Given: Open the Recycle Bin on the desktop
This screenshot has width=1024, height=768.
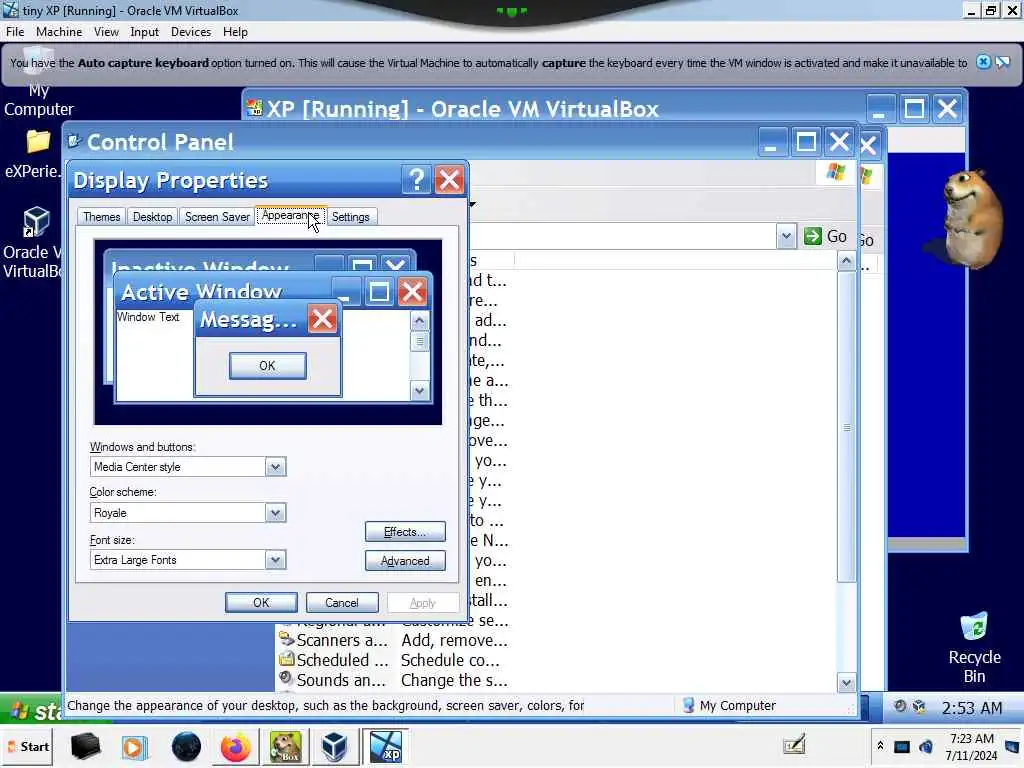Looking at the screenshot, I should (974, 648).
